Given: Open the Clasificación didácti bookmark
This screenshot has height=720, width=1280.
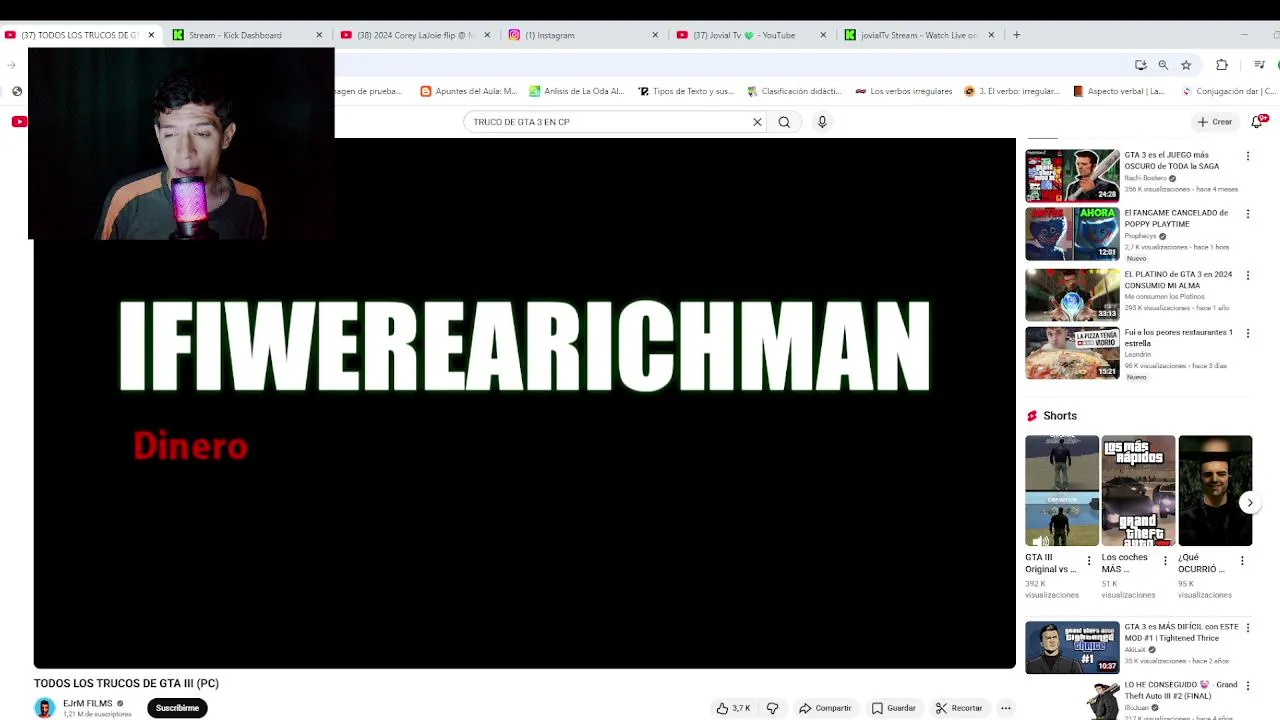Looking at the screenshot, I should click(795, 91).
